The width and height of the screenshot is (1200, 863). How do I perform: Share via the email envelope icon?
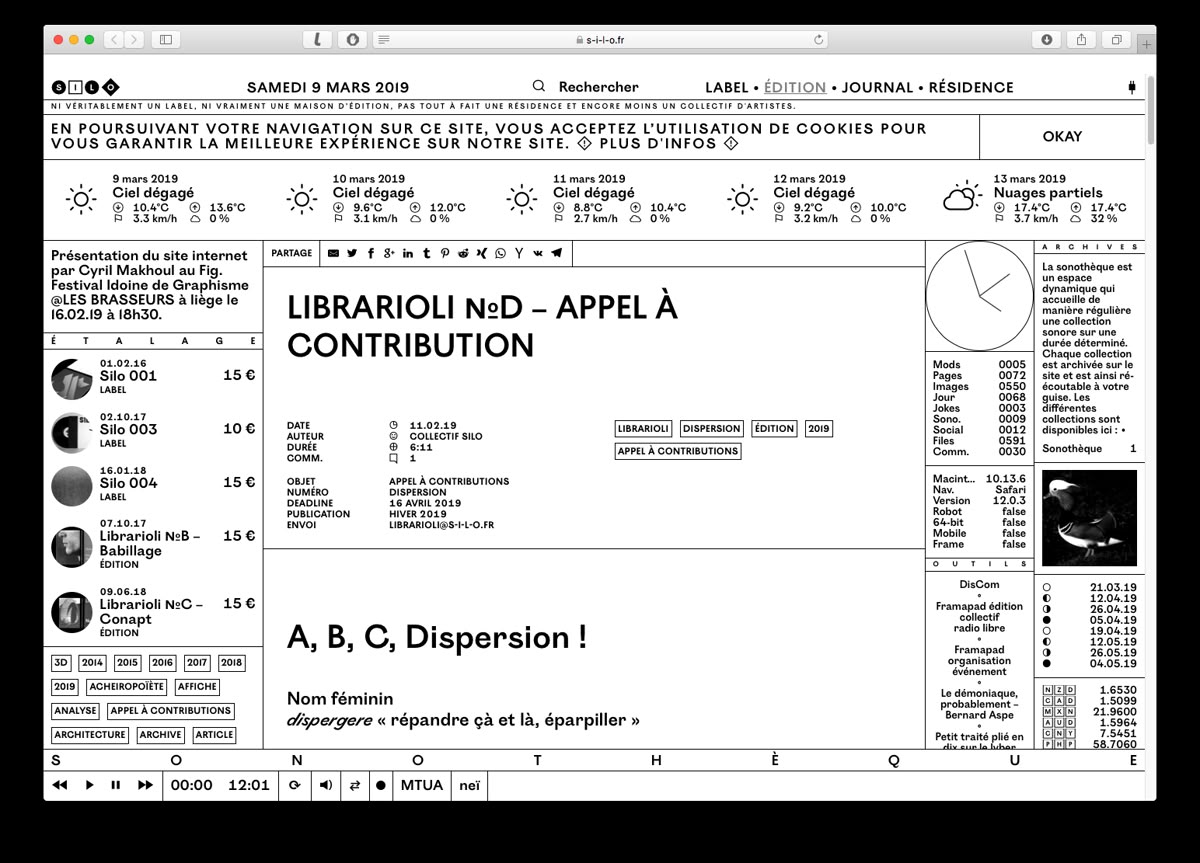click(333, 253)
